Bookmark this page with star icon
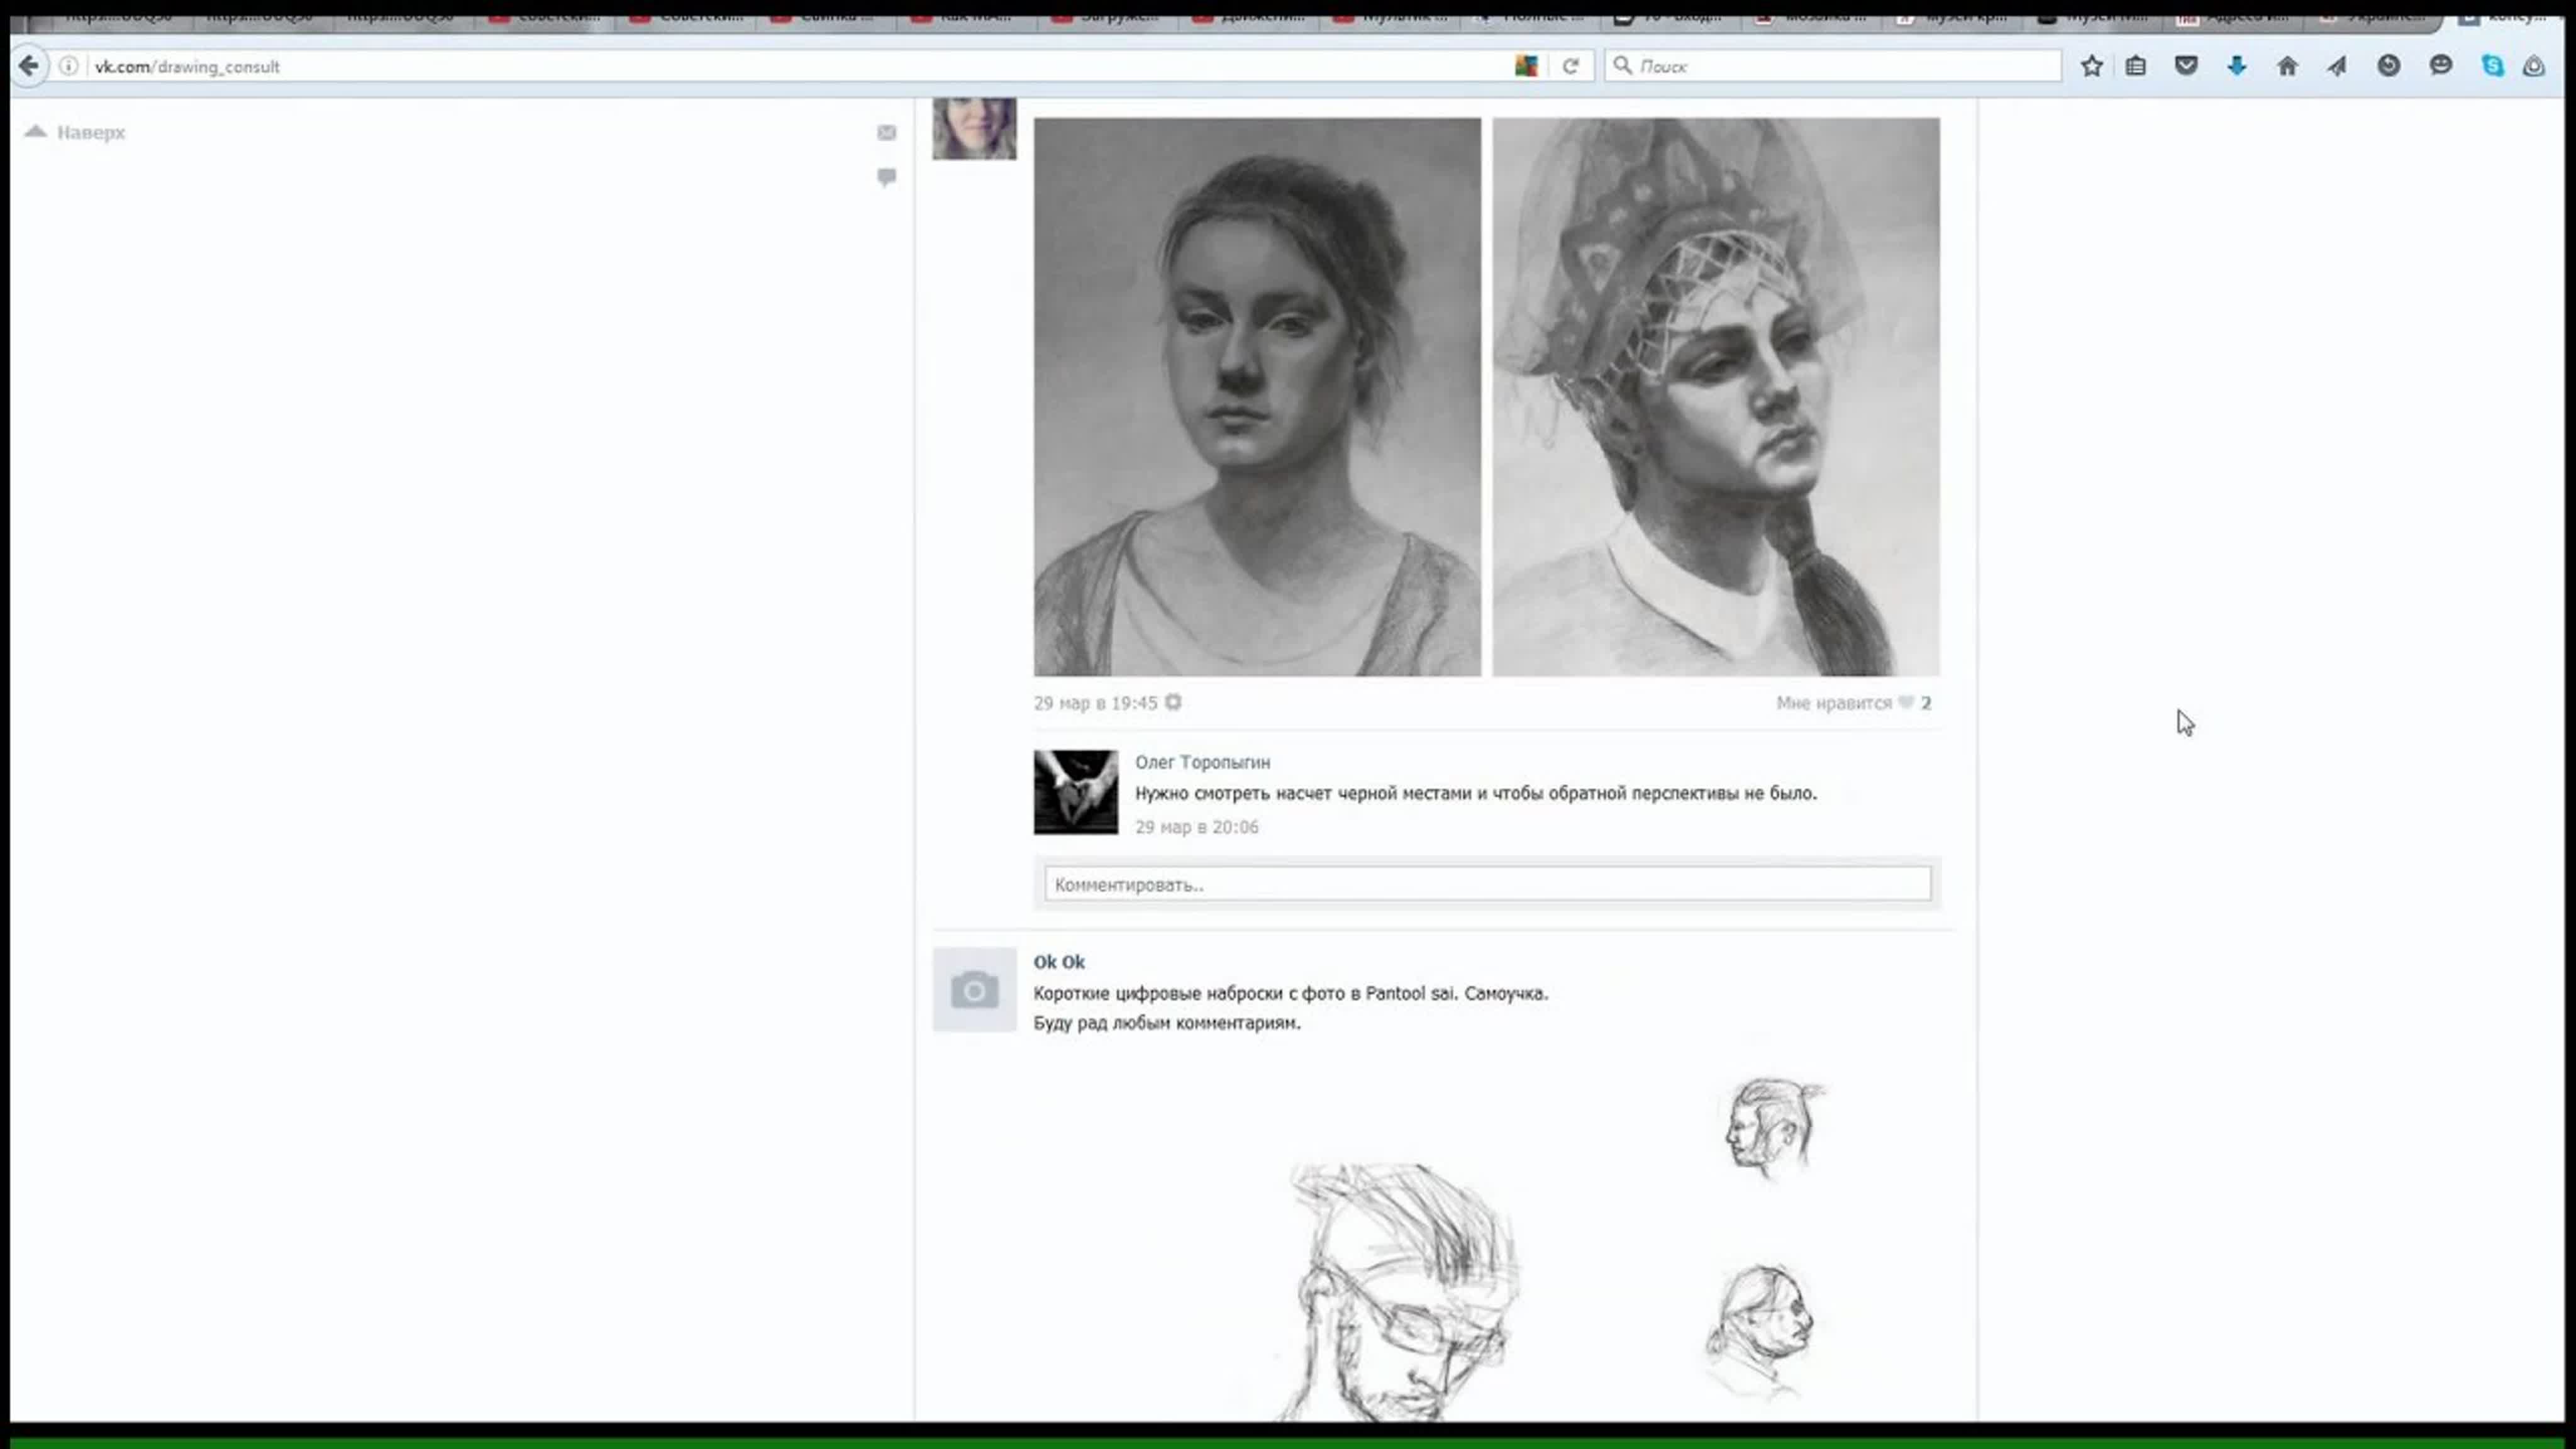Screen dimensions: 2576x1449 coord(2091,66)
